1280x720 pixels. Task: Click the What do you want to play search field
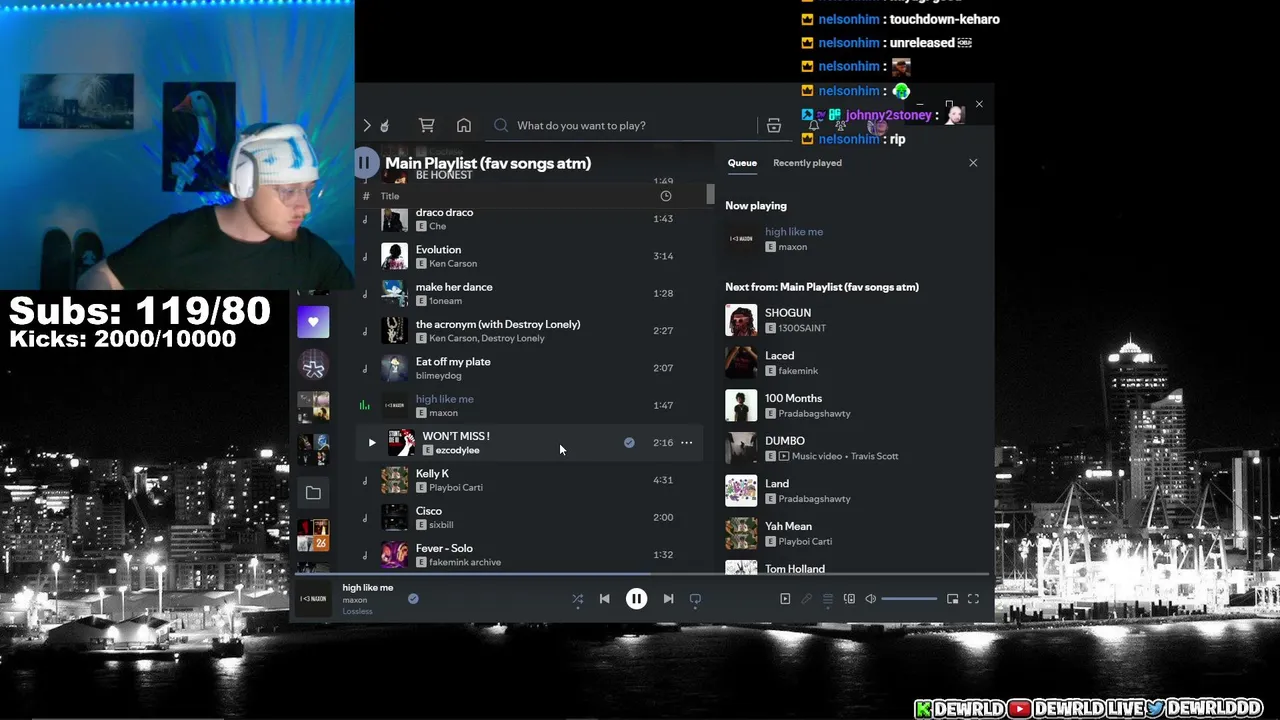click(620, 125)
